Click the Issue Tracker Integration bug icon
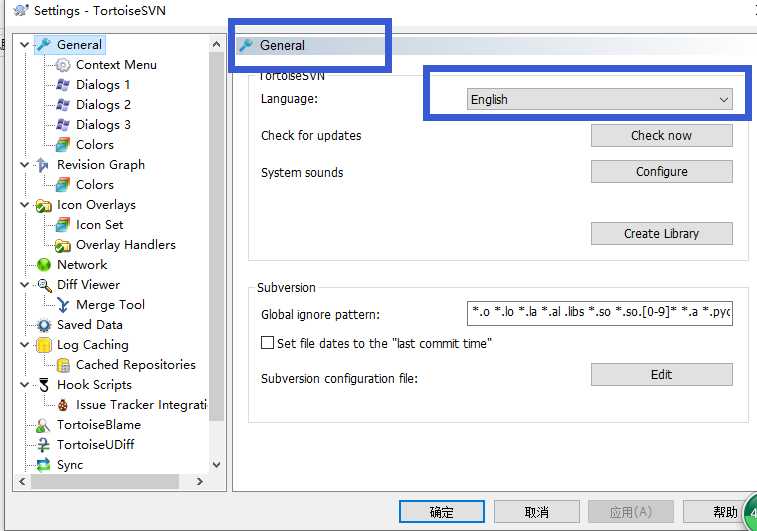Viewport: 757px width, 531px height. click(x=63, y=405)
